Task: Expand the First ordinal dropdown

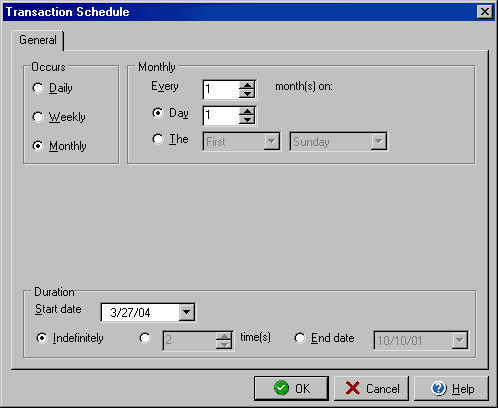Action: tap(272, 141)
